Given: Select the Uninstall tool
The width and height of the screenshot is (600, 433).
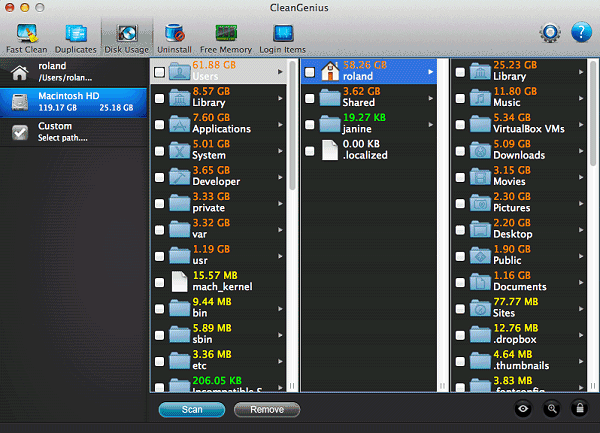Looking at the screenshot, I should pos(174,37).
